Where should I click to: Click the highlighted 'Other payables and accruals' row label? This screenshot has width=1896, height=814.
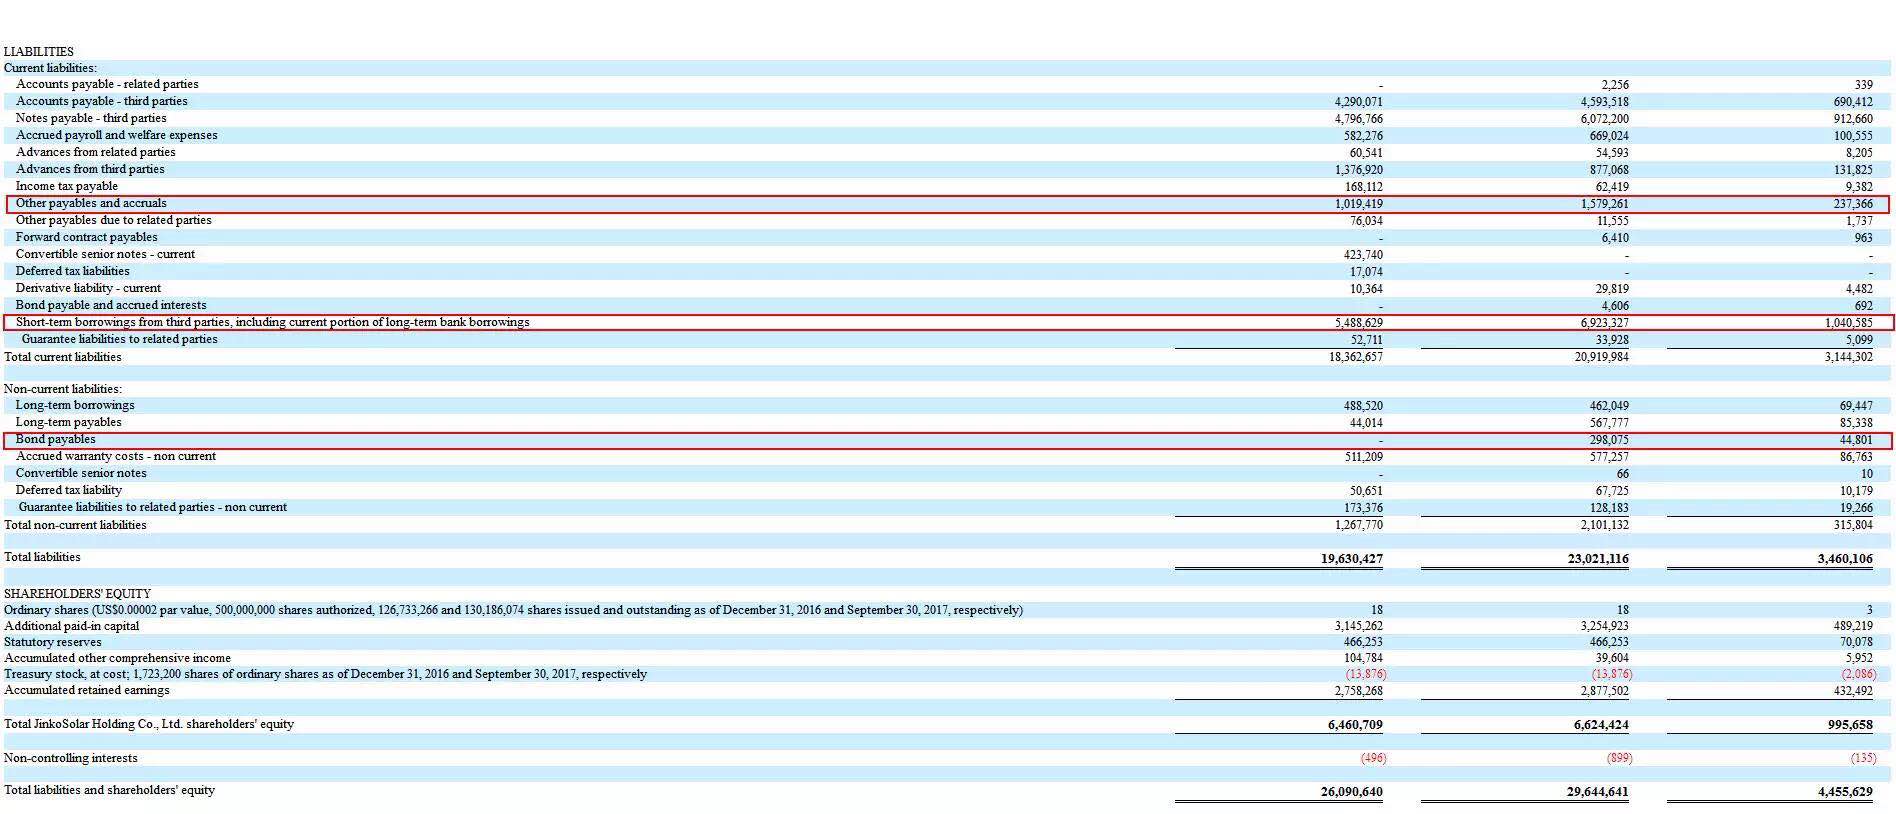[x=91, y=203]
